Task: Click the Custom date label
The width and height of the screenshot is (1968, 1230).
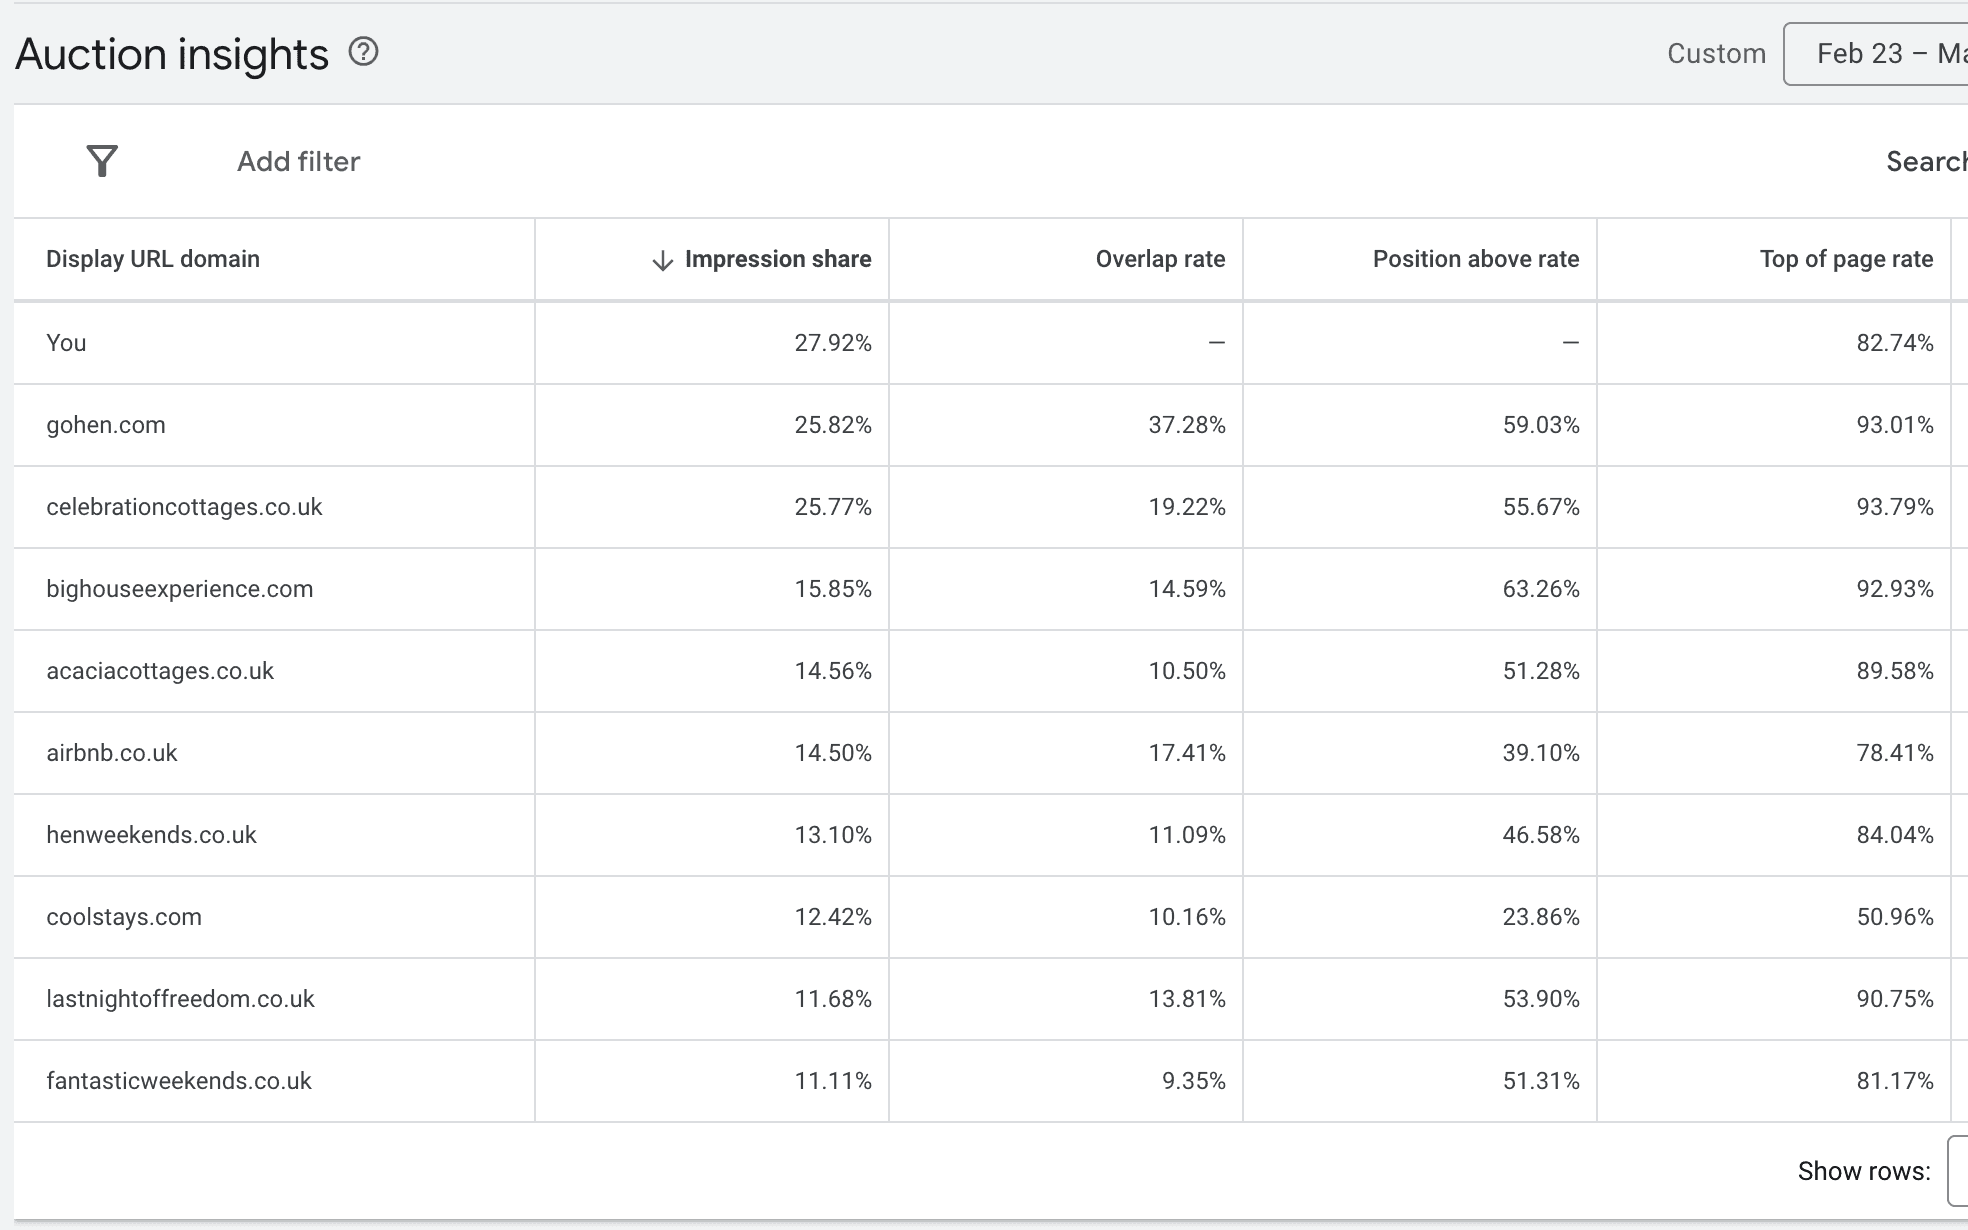Action: 1714,53
